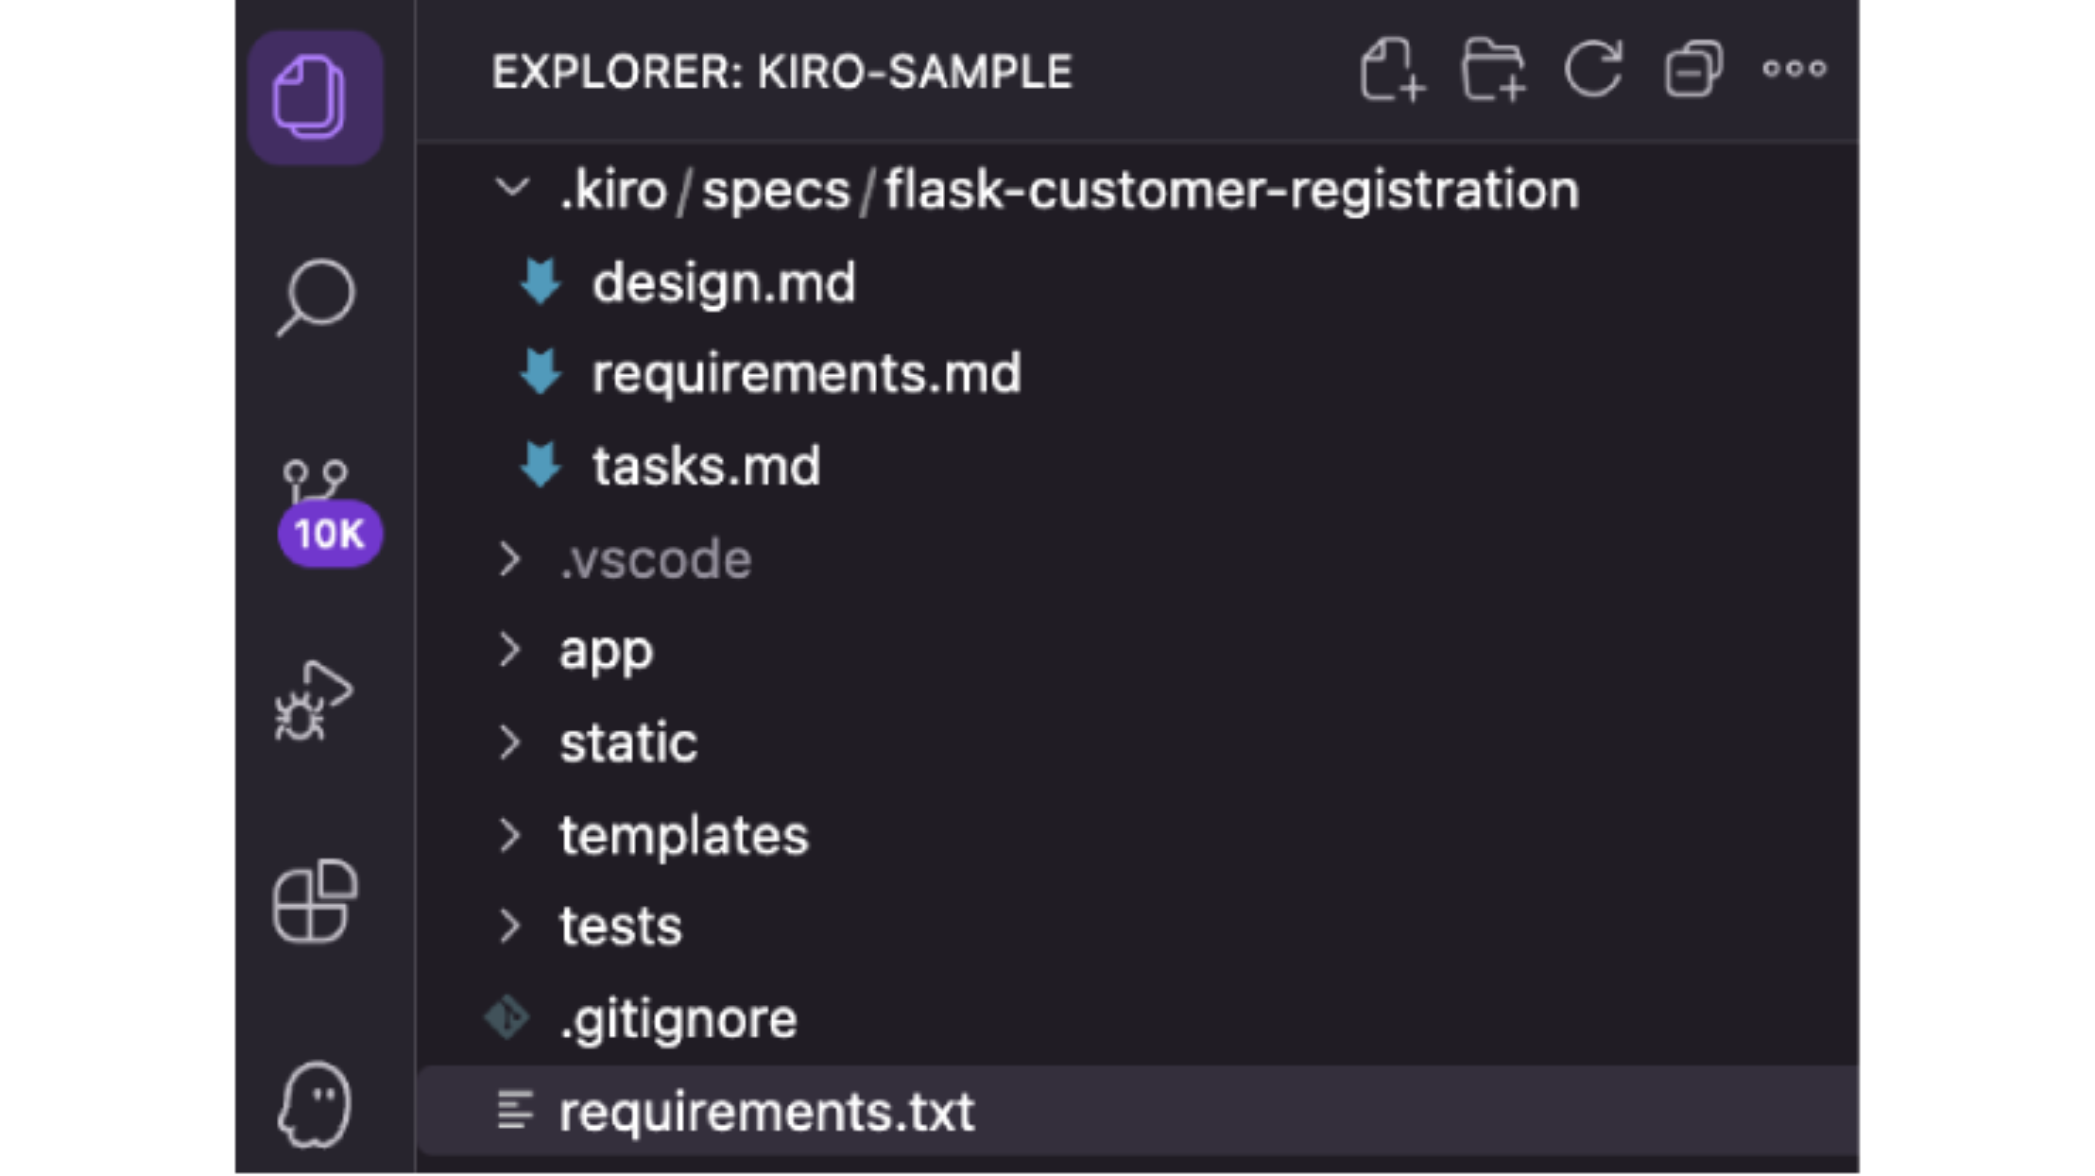Image resolution: width=2095 pixels, height=1176 pixels.
Task: Open the Kiro ghost panel
Action: (x=314, y=1105)
